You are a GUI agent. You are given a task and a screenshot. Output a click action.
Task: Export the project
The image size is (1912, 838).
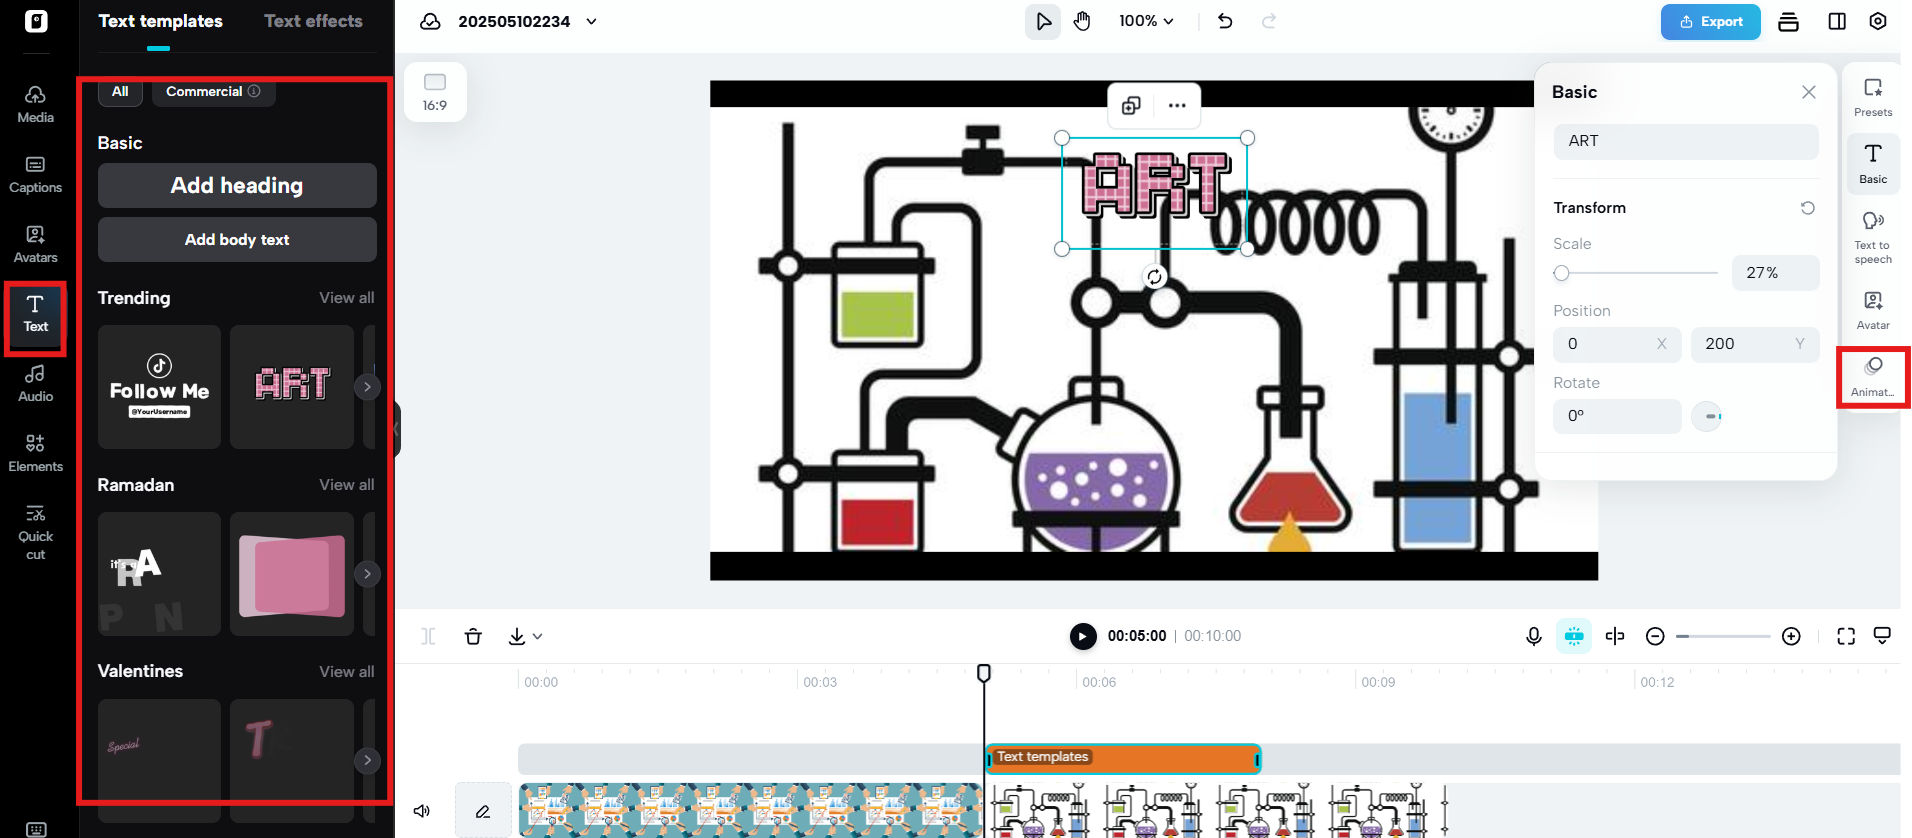1710,21
